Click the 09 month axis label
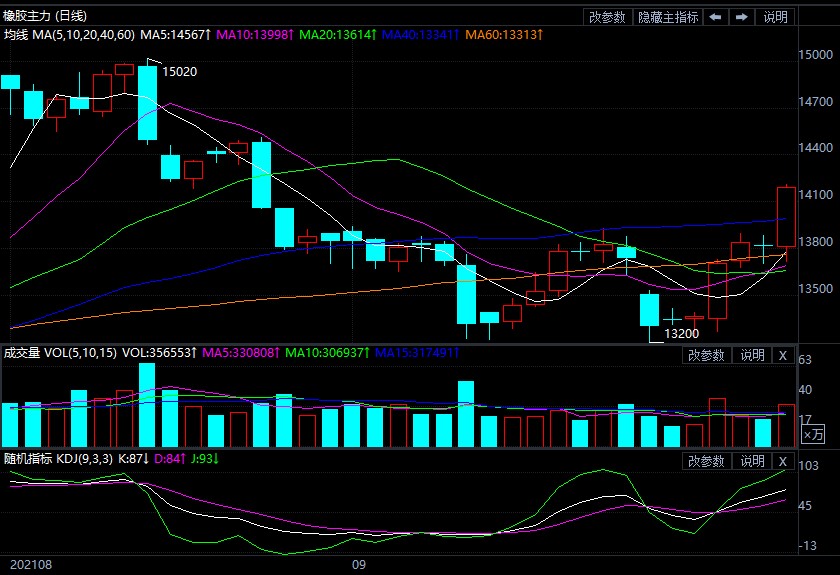 (x=359, y=565)
